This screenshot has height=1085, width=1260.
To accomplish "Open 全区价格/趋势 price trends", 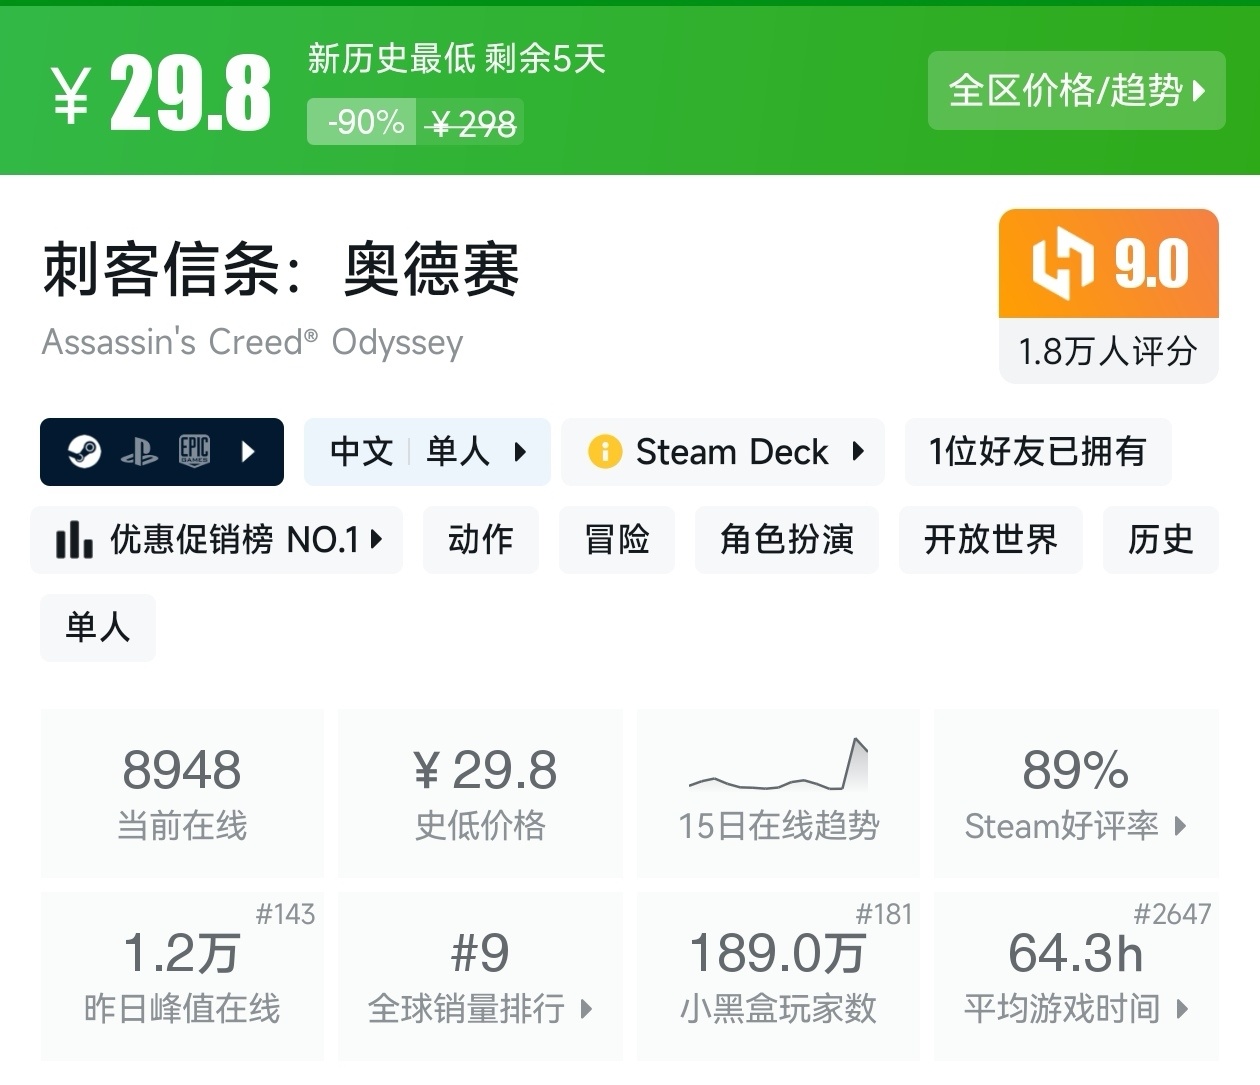I will coord(1076,91).
